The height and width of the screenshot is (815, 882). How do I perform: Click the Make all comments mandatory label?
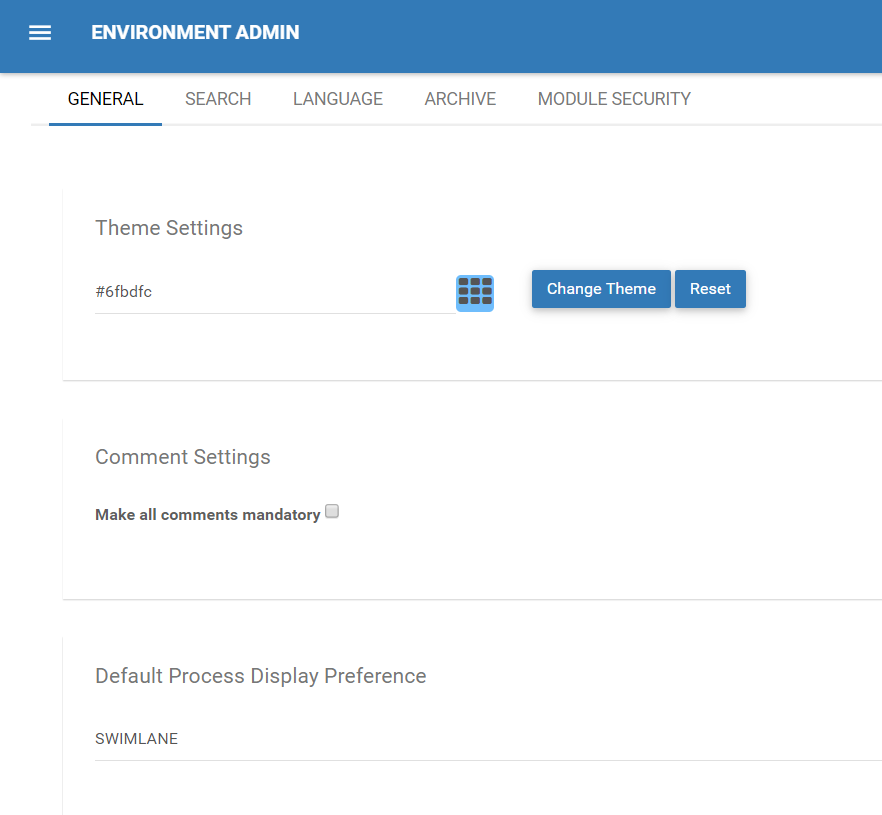[x=207, y=515]
